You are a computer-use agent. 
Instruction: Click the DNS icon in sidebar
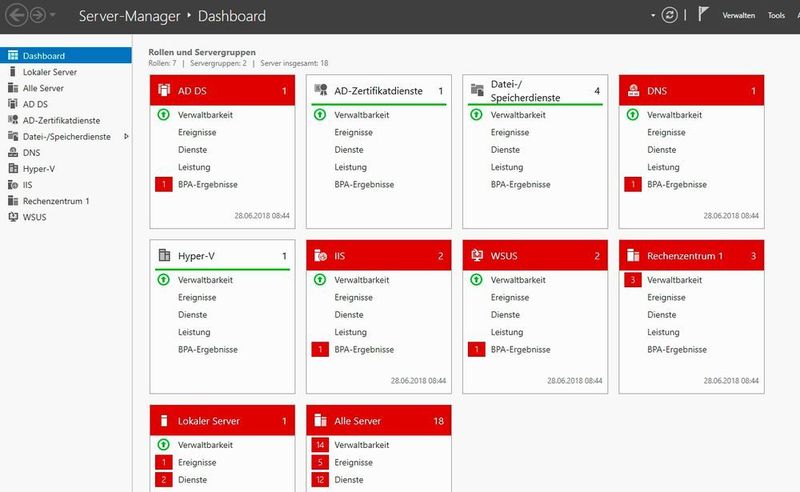click(x=13, y=153)
